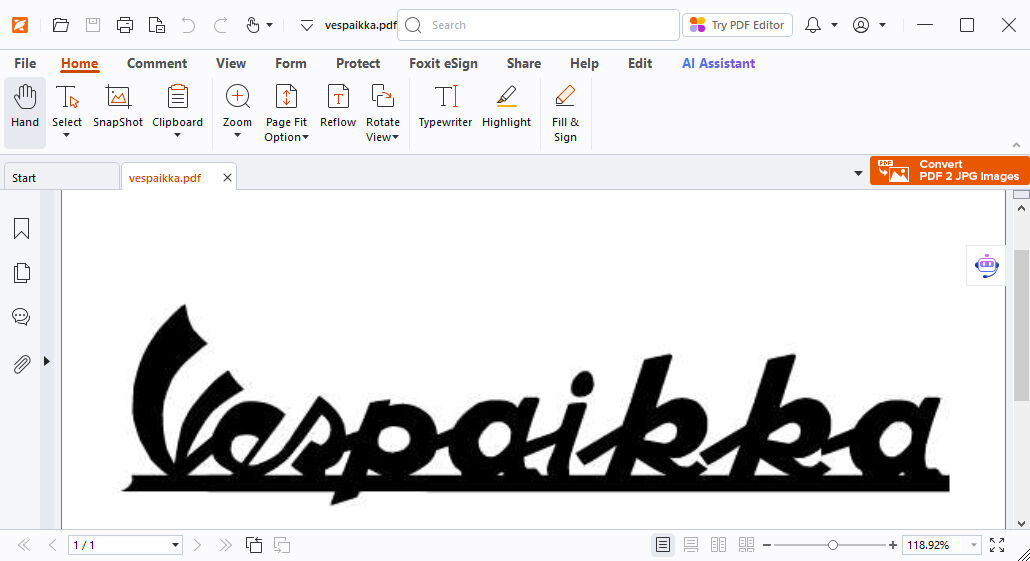Click Convert PDF 2 JPG Images banner
The height and width of the screenshot is (561, 1030).
coord(950,171)
